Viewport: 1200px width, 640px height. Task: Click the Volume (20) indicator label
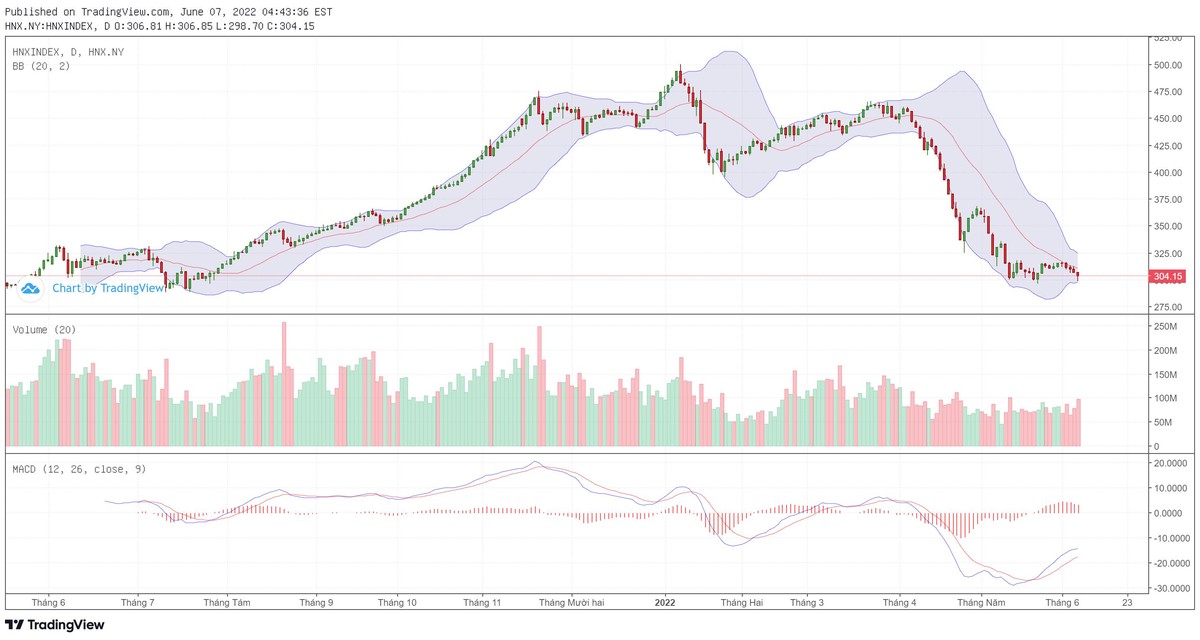pyautogui.click(x=44, y=329)
